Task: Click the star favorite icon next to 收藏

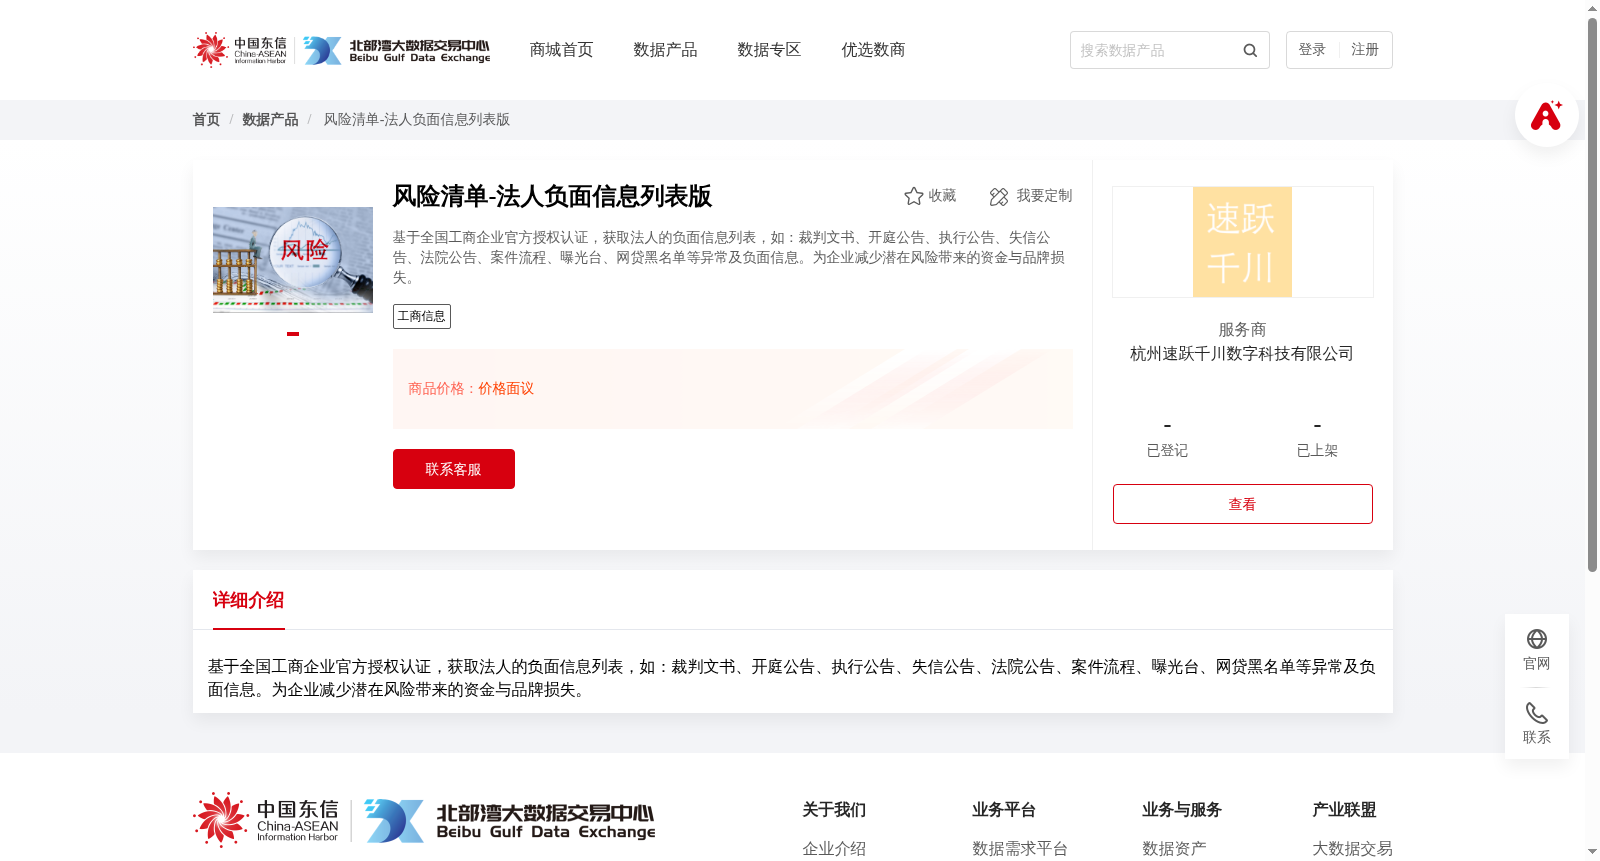Action: 913,196
